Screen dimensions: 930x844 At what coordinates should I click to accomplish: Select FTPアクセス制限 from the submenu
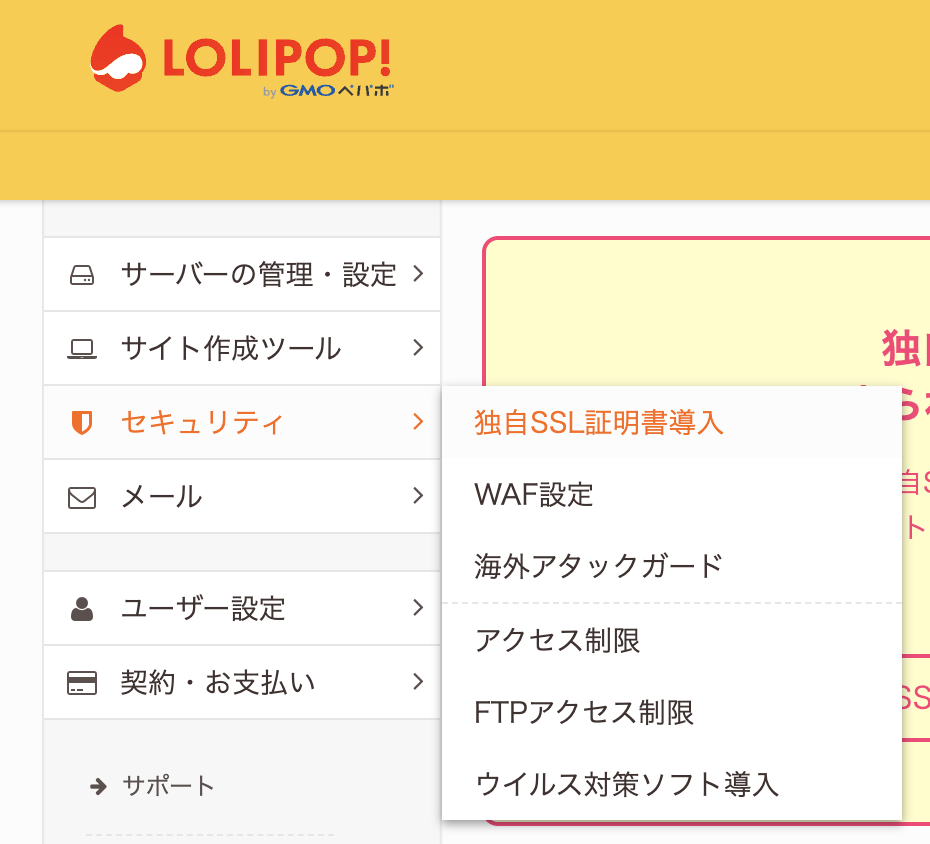(584, 712)
